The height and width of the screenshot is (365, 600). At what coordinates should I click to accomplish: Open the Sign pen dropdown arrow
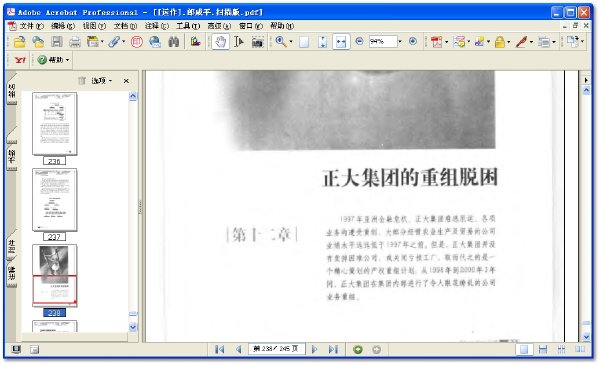tap(531, 42)
